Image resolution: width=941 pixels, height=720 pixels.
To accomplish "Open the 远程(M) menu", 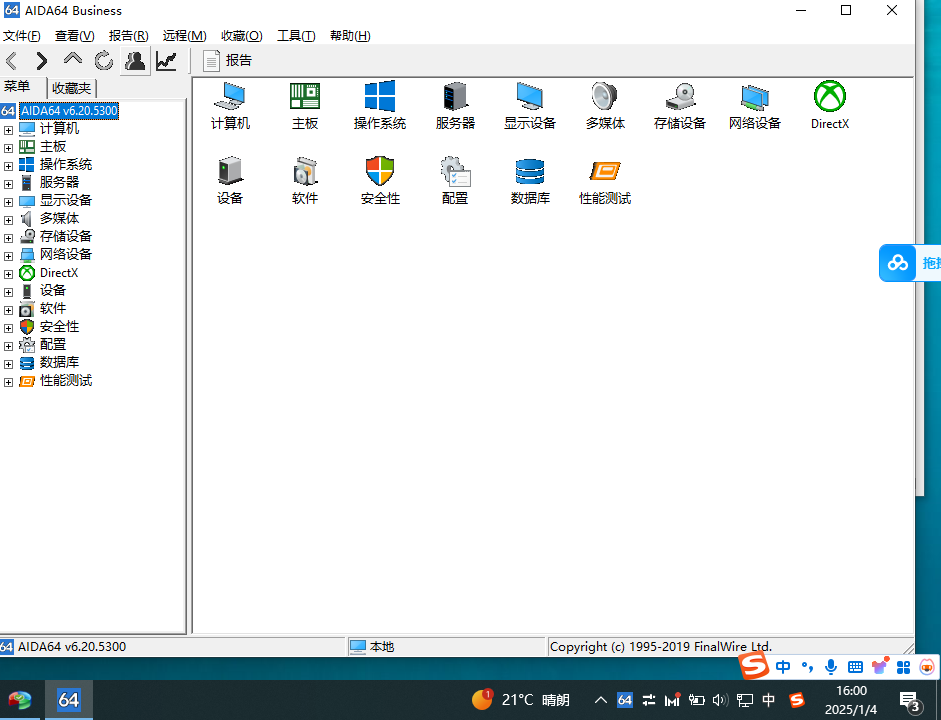I will [x=184, y=36].
